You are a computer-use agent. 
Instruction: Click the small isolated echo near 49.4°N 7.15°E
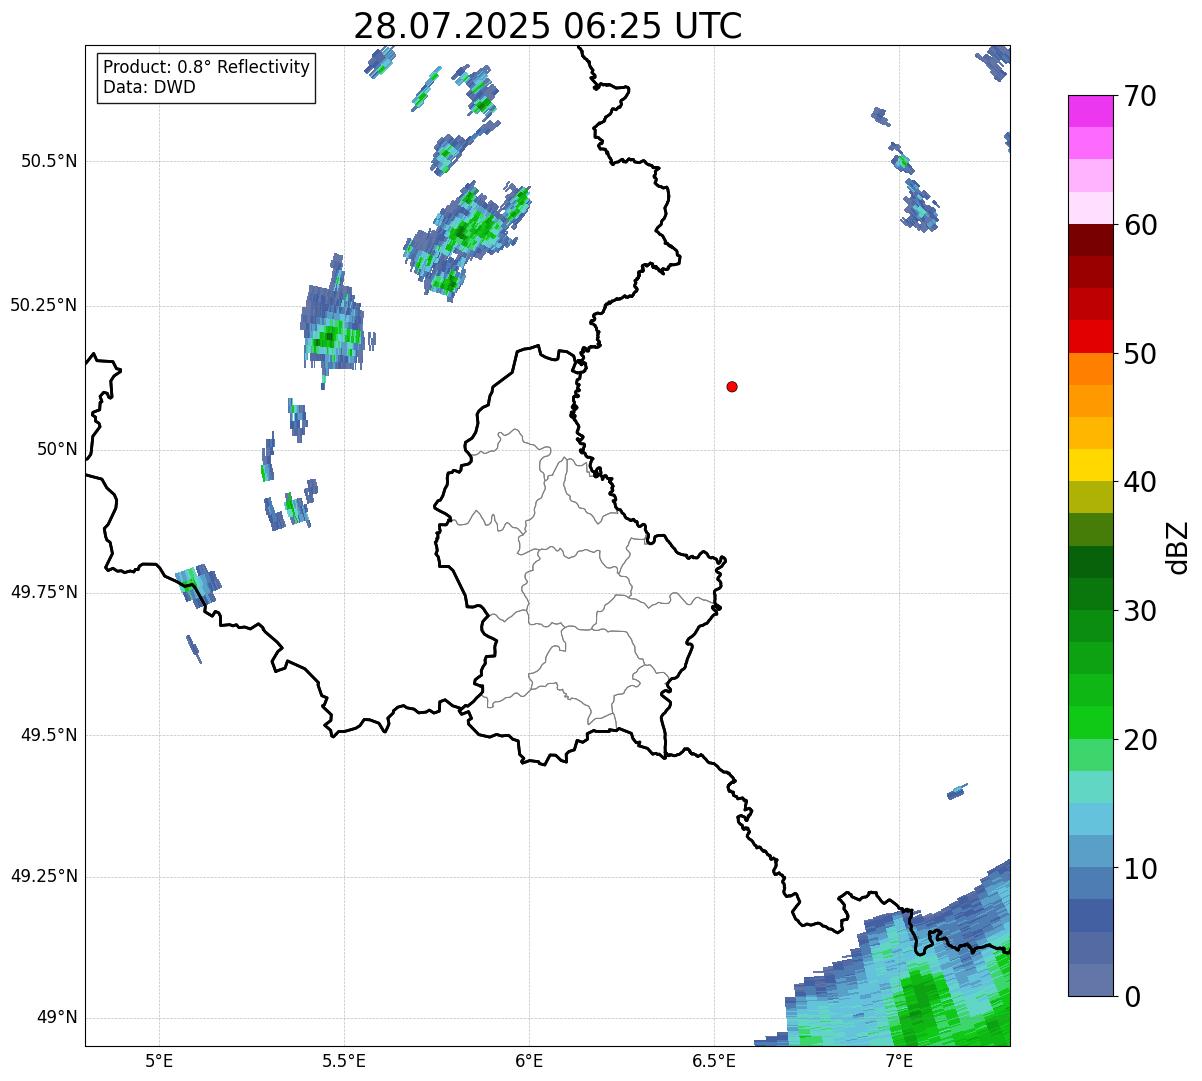click(x=957, y=792)
